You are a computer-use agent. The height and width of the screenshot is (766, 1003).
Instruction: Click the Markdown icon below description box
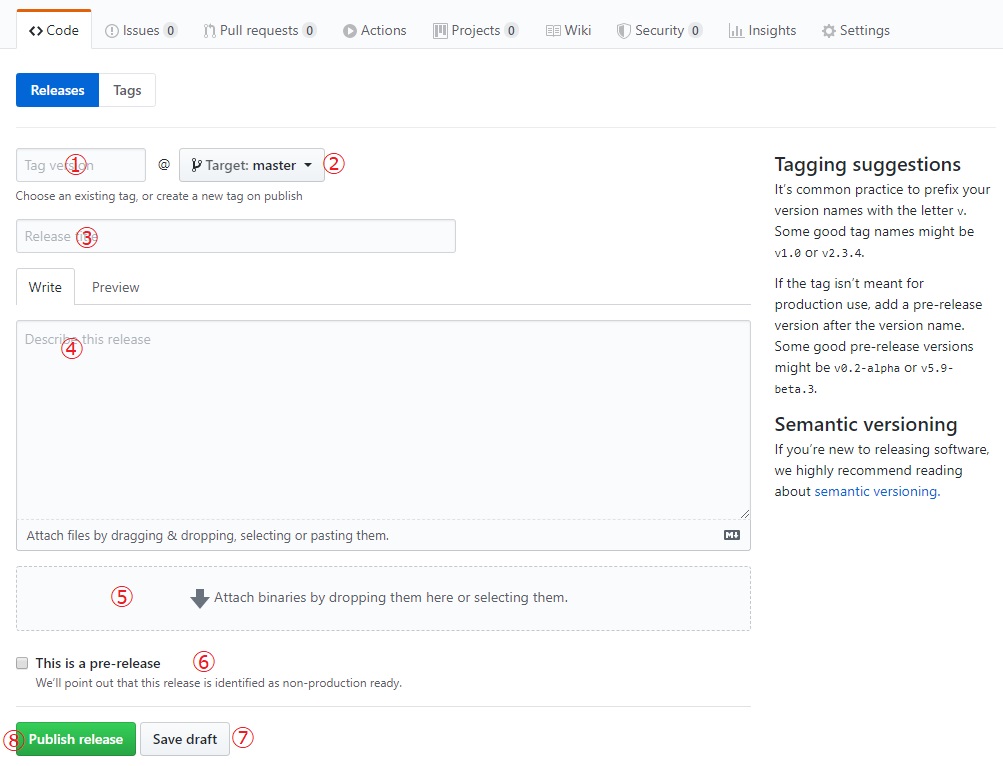coord(732,535)
